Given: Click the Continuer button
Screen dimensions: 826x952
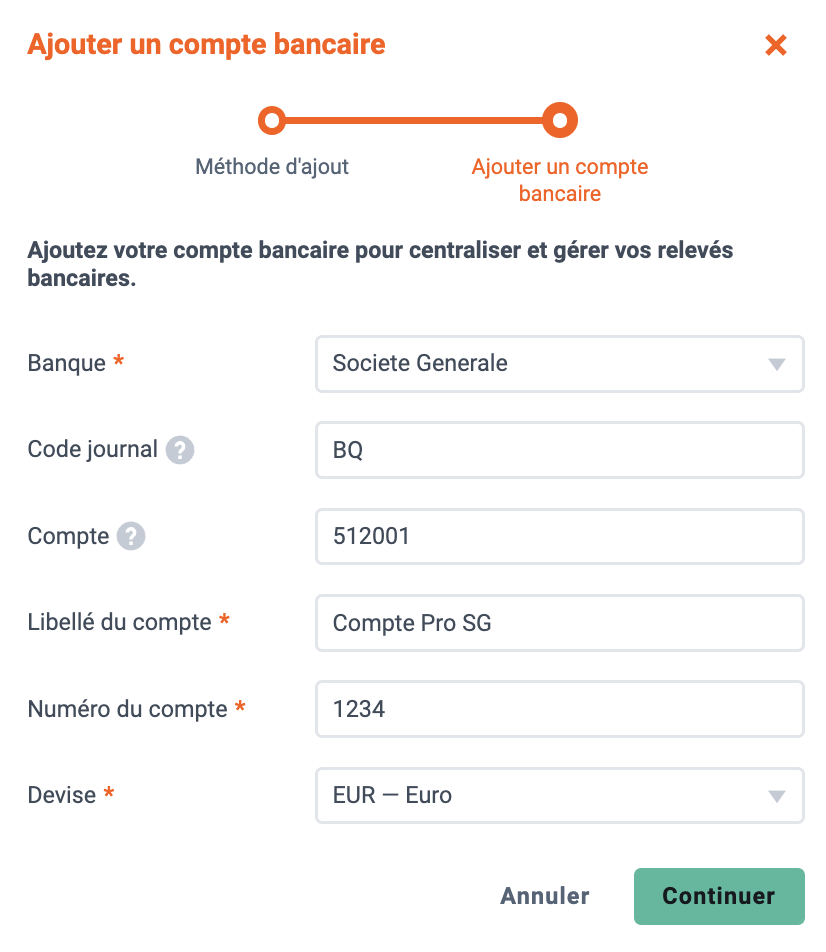Looking at the screenshot, I should (x=719, y=896).
